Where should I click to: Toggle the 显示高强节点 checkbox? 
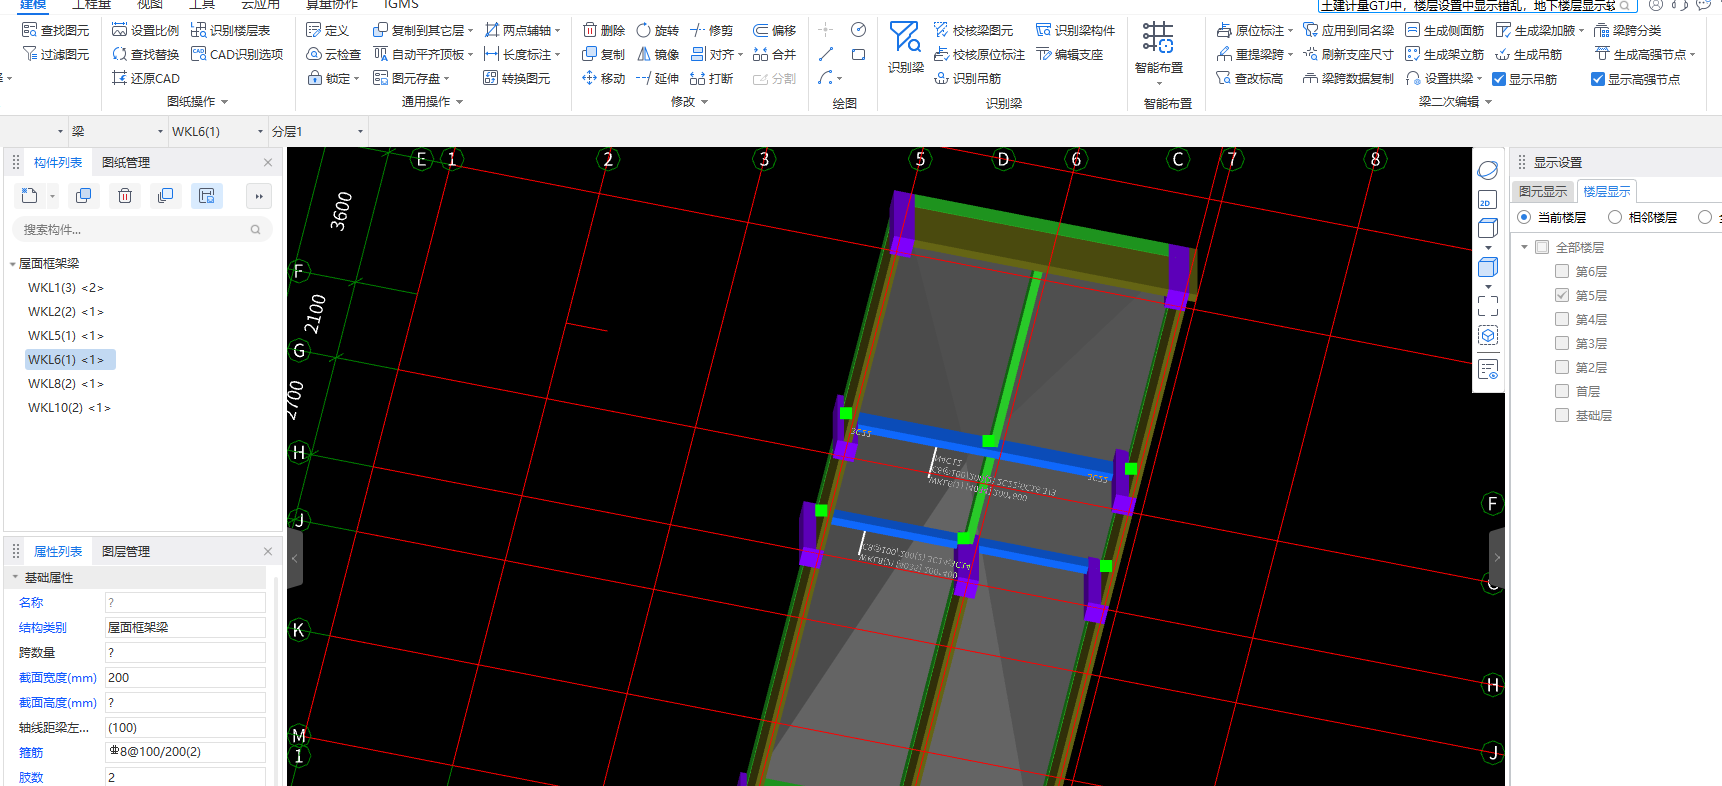click(x=1598, y=79)
